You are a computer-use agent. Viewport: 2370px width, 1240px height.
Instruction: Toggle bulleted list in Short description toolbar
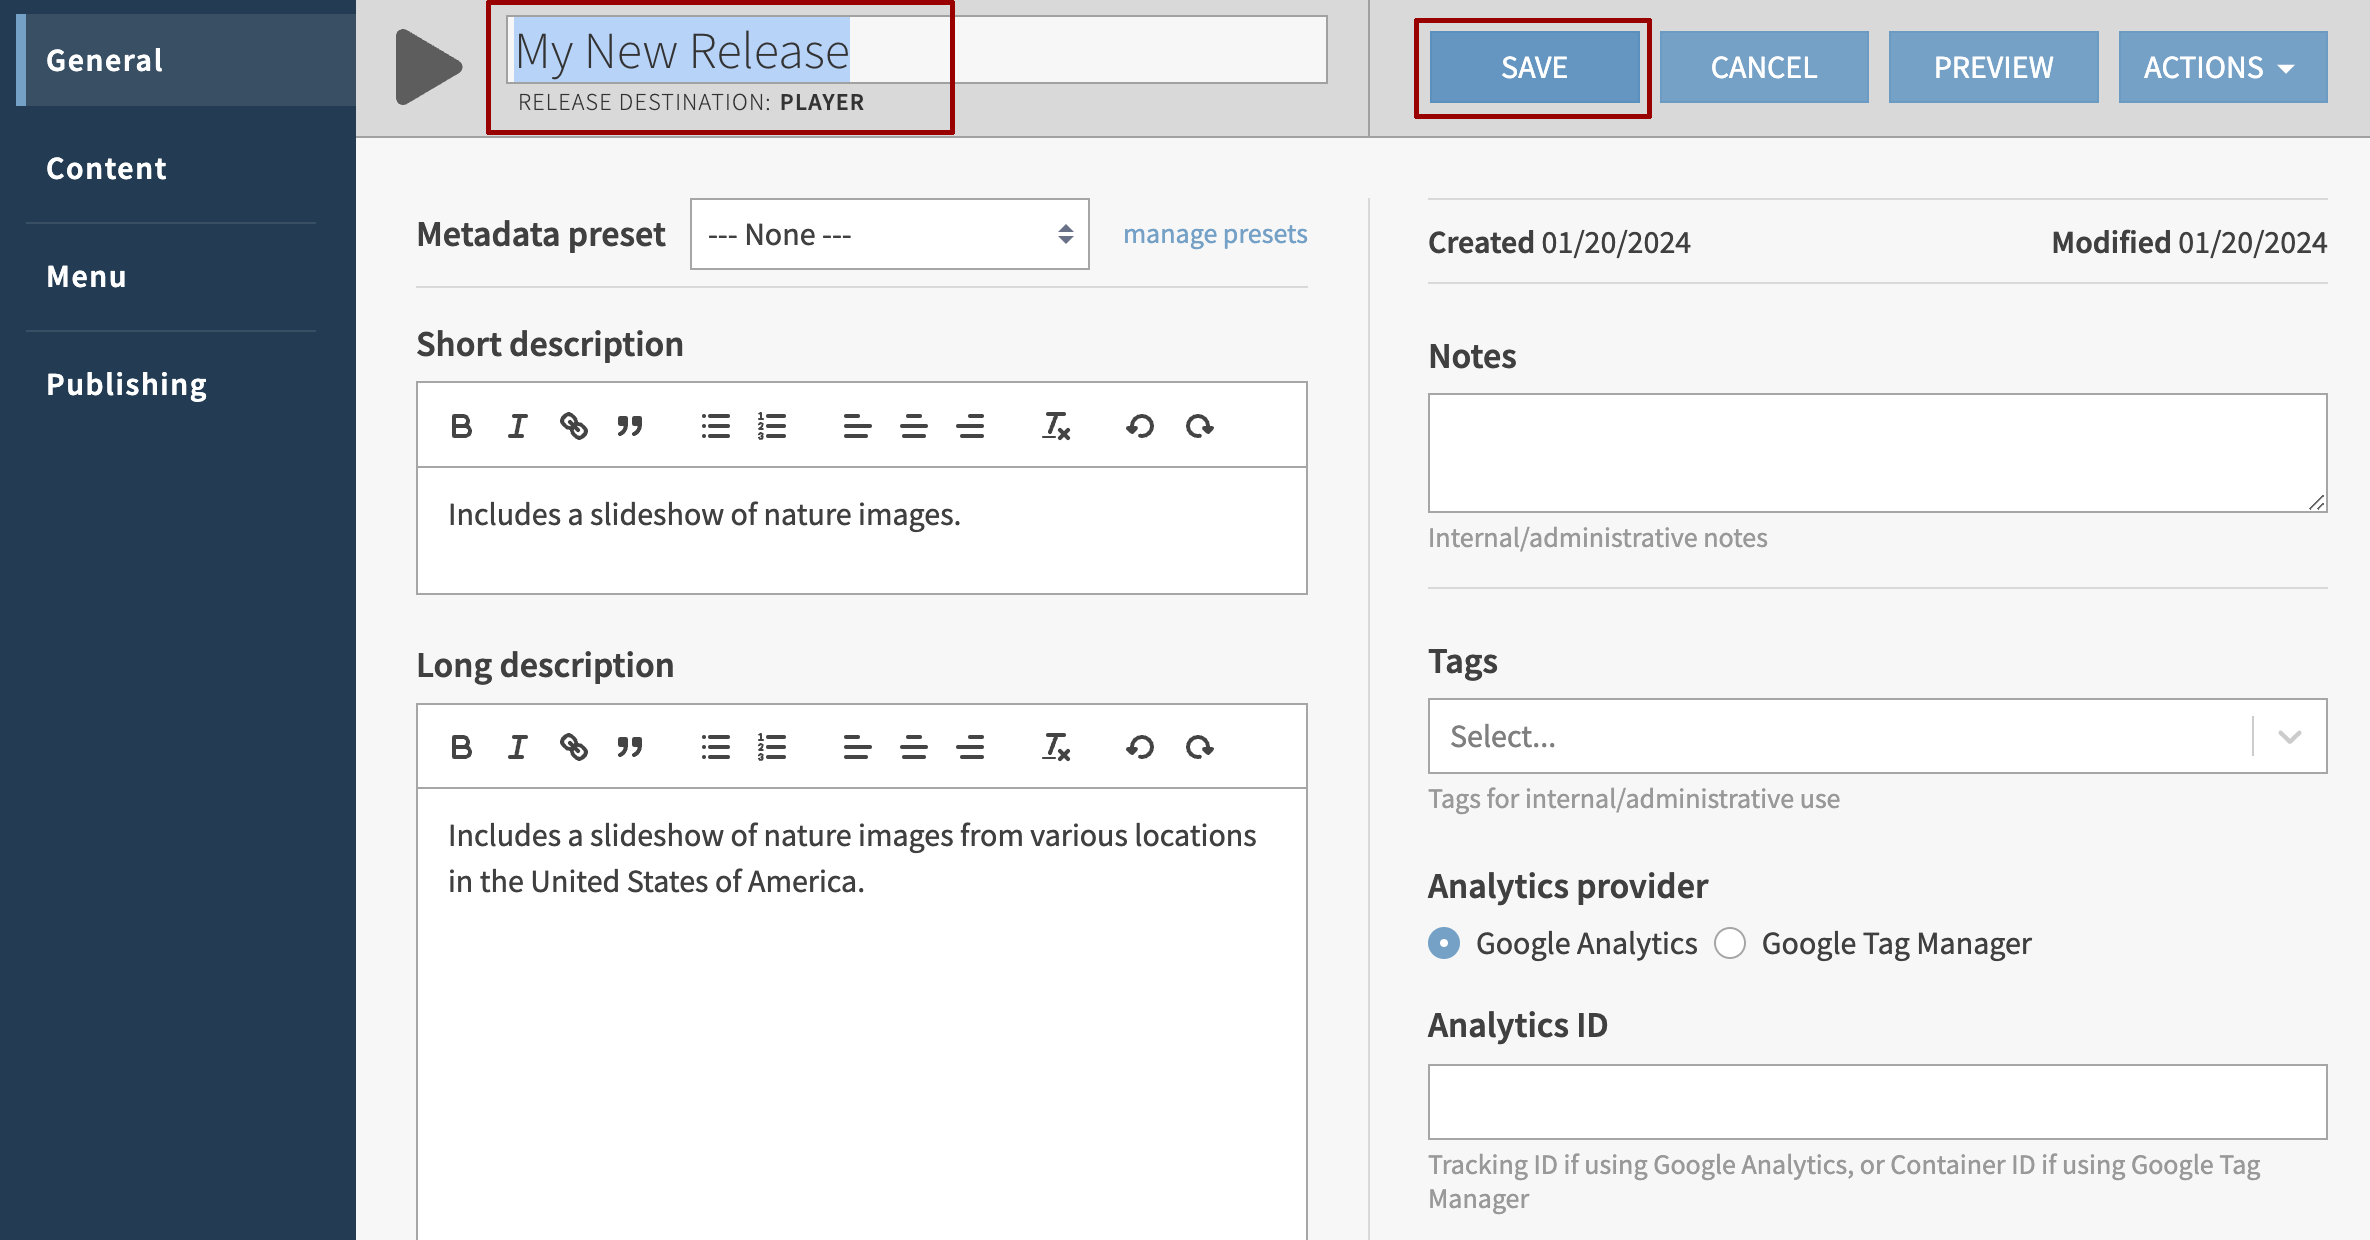coord(715,427)
